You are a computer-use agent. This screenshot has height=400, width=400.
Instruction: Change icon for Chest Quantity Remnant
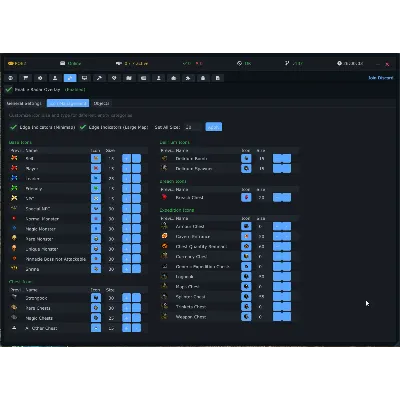pyautogui.click(x=246, y=246)
